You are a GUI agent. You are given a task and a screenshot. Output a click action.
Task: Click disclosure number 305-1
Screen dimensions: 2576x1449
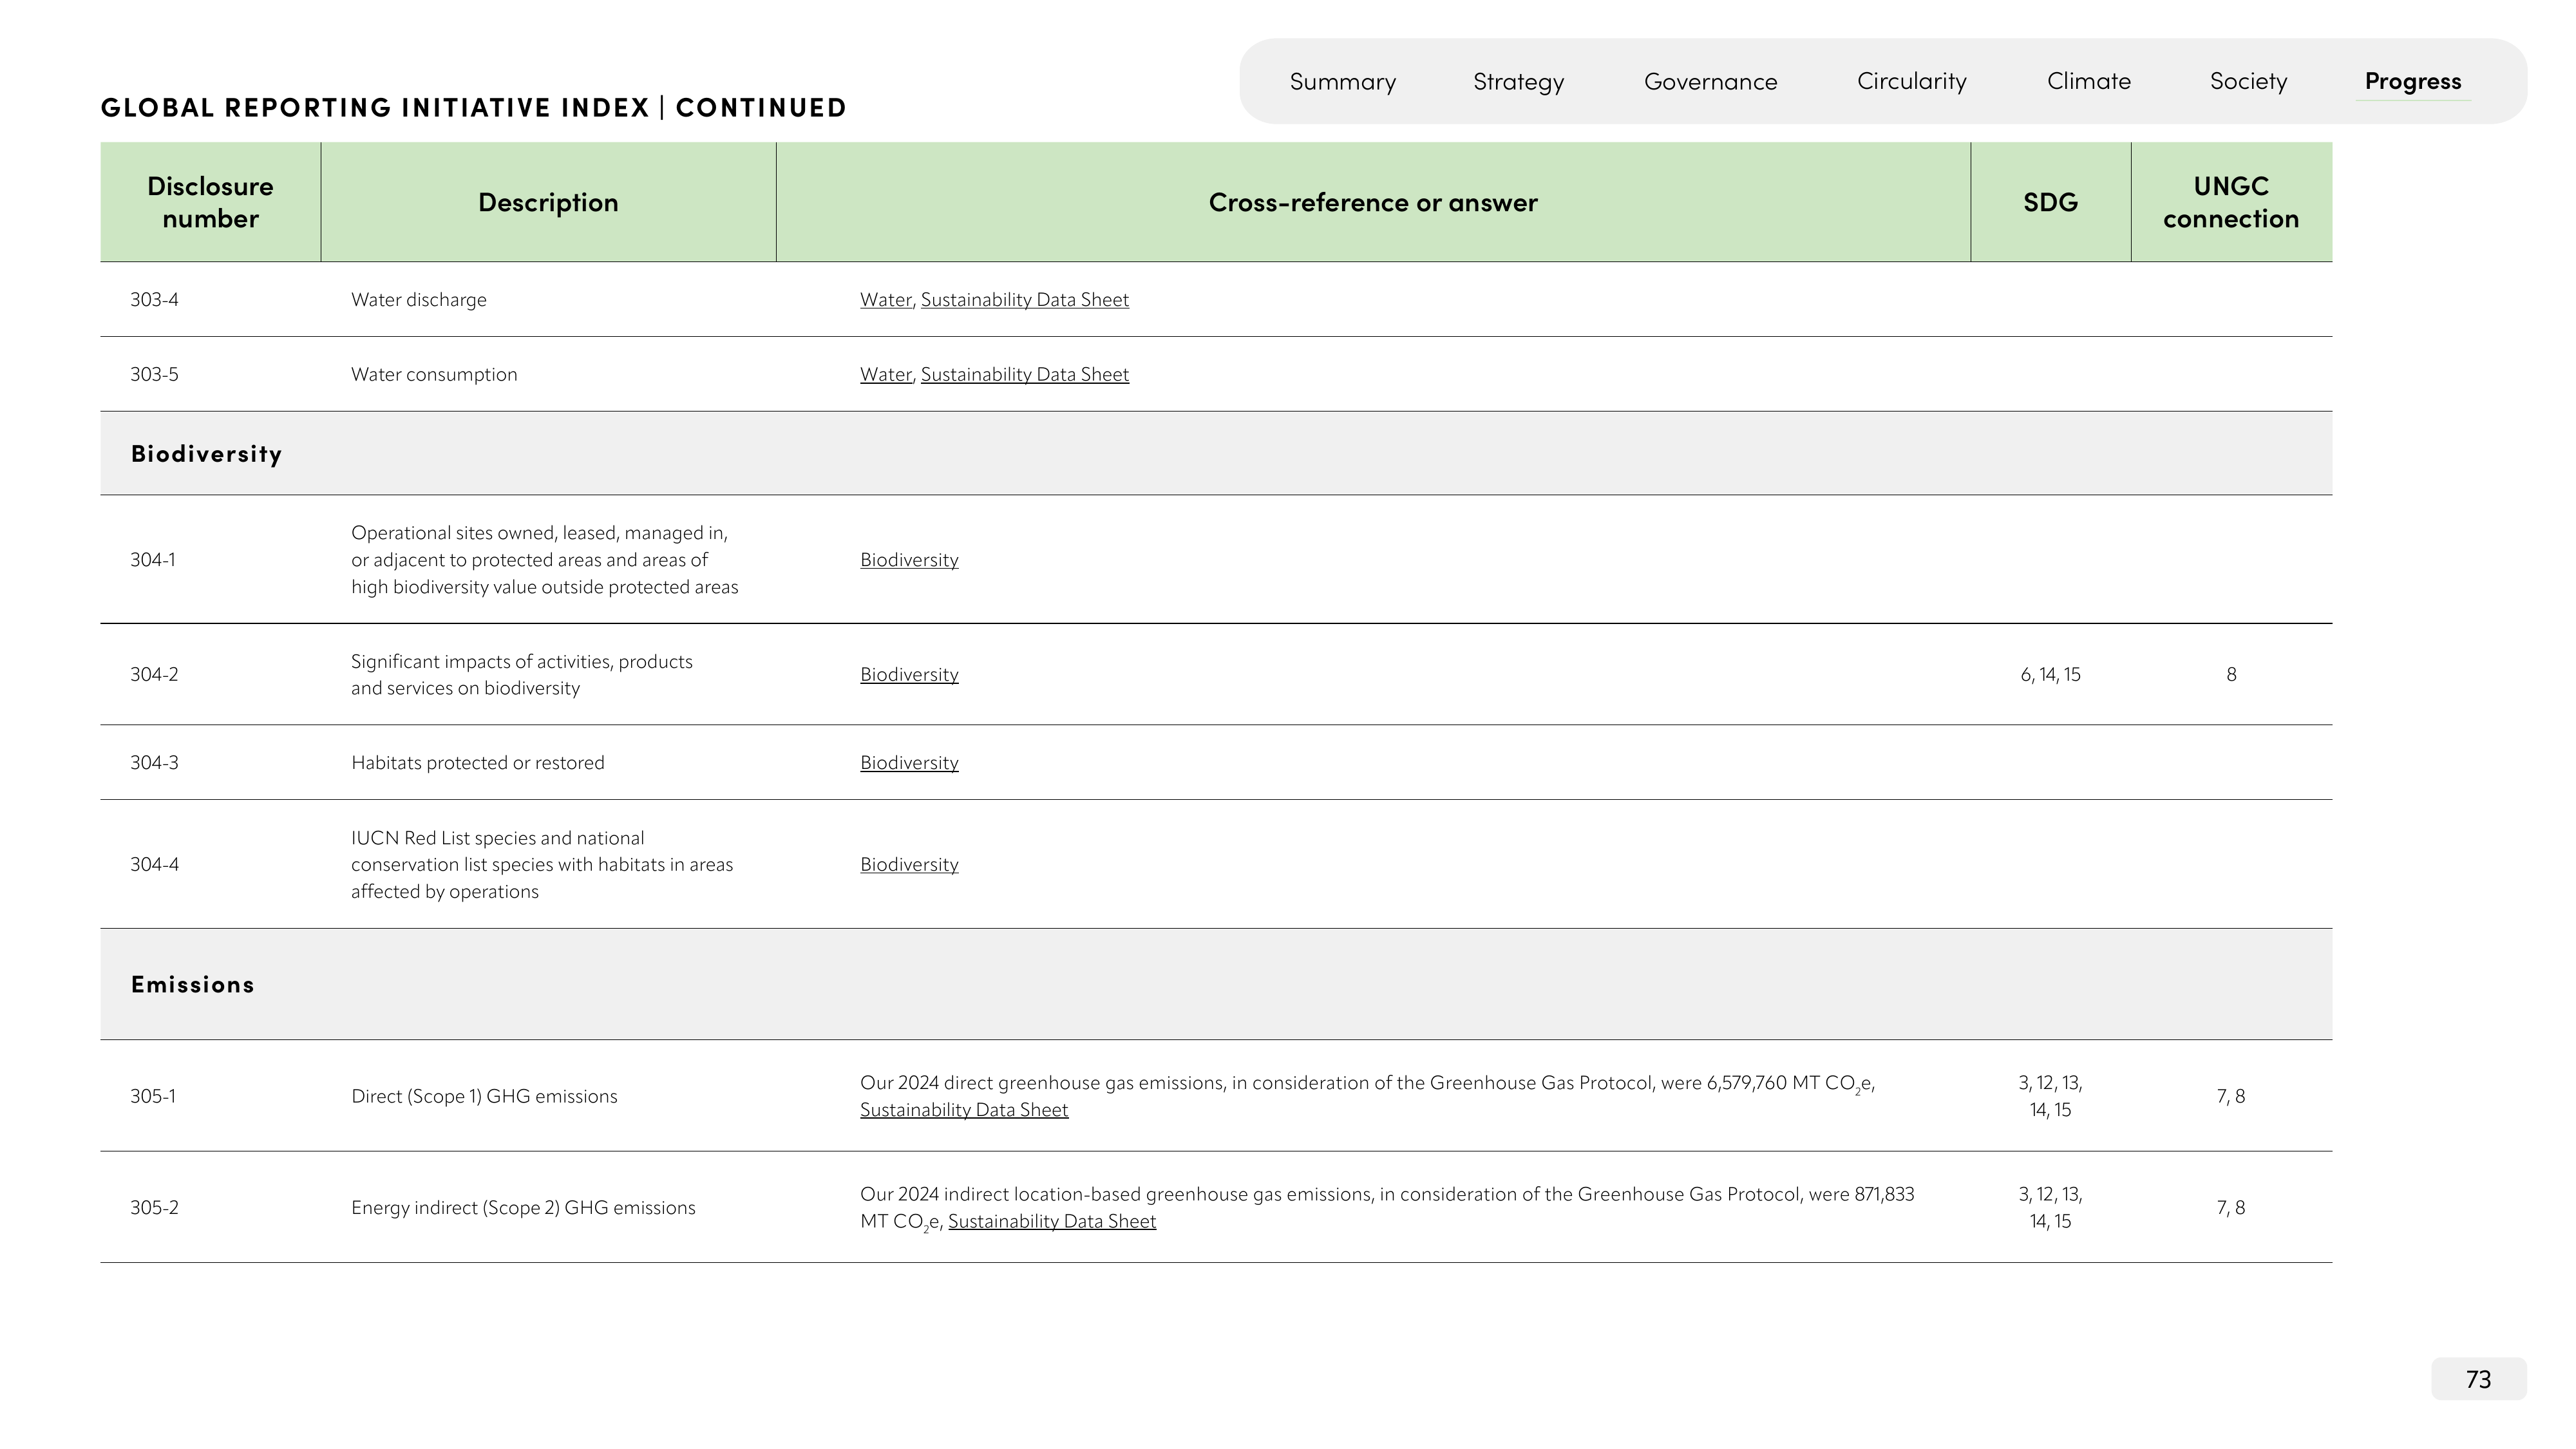pyautogui.click(x=153, y=1096)
